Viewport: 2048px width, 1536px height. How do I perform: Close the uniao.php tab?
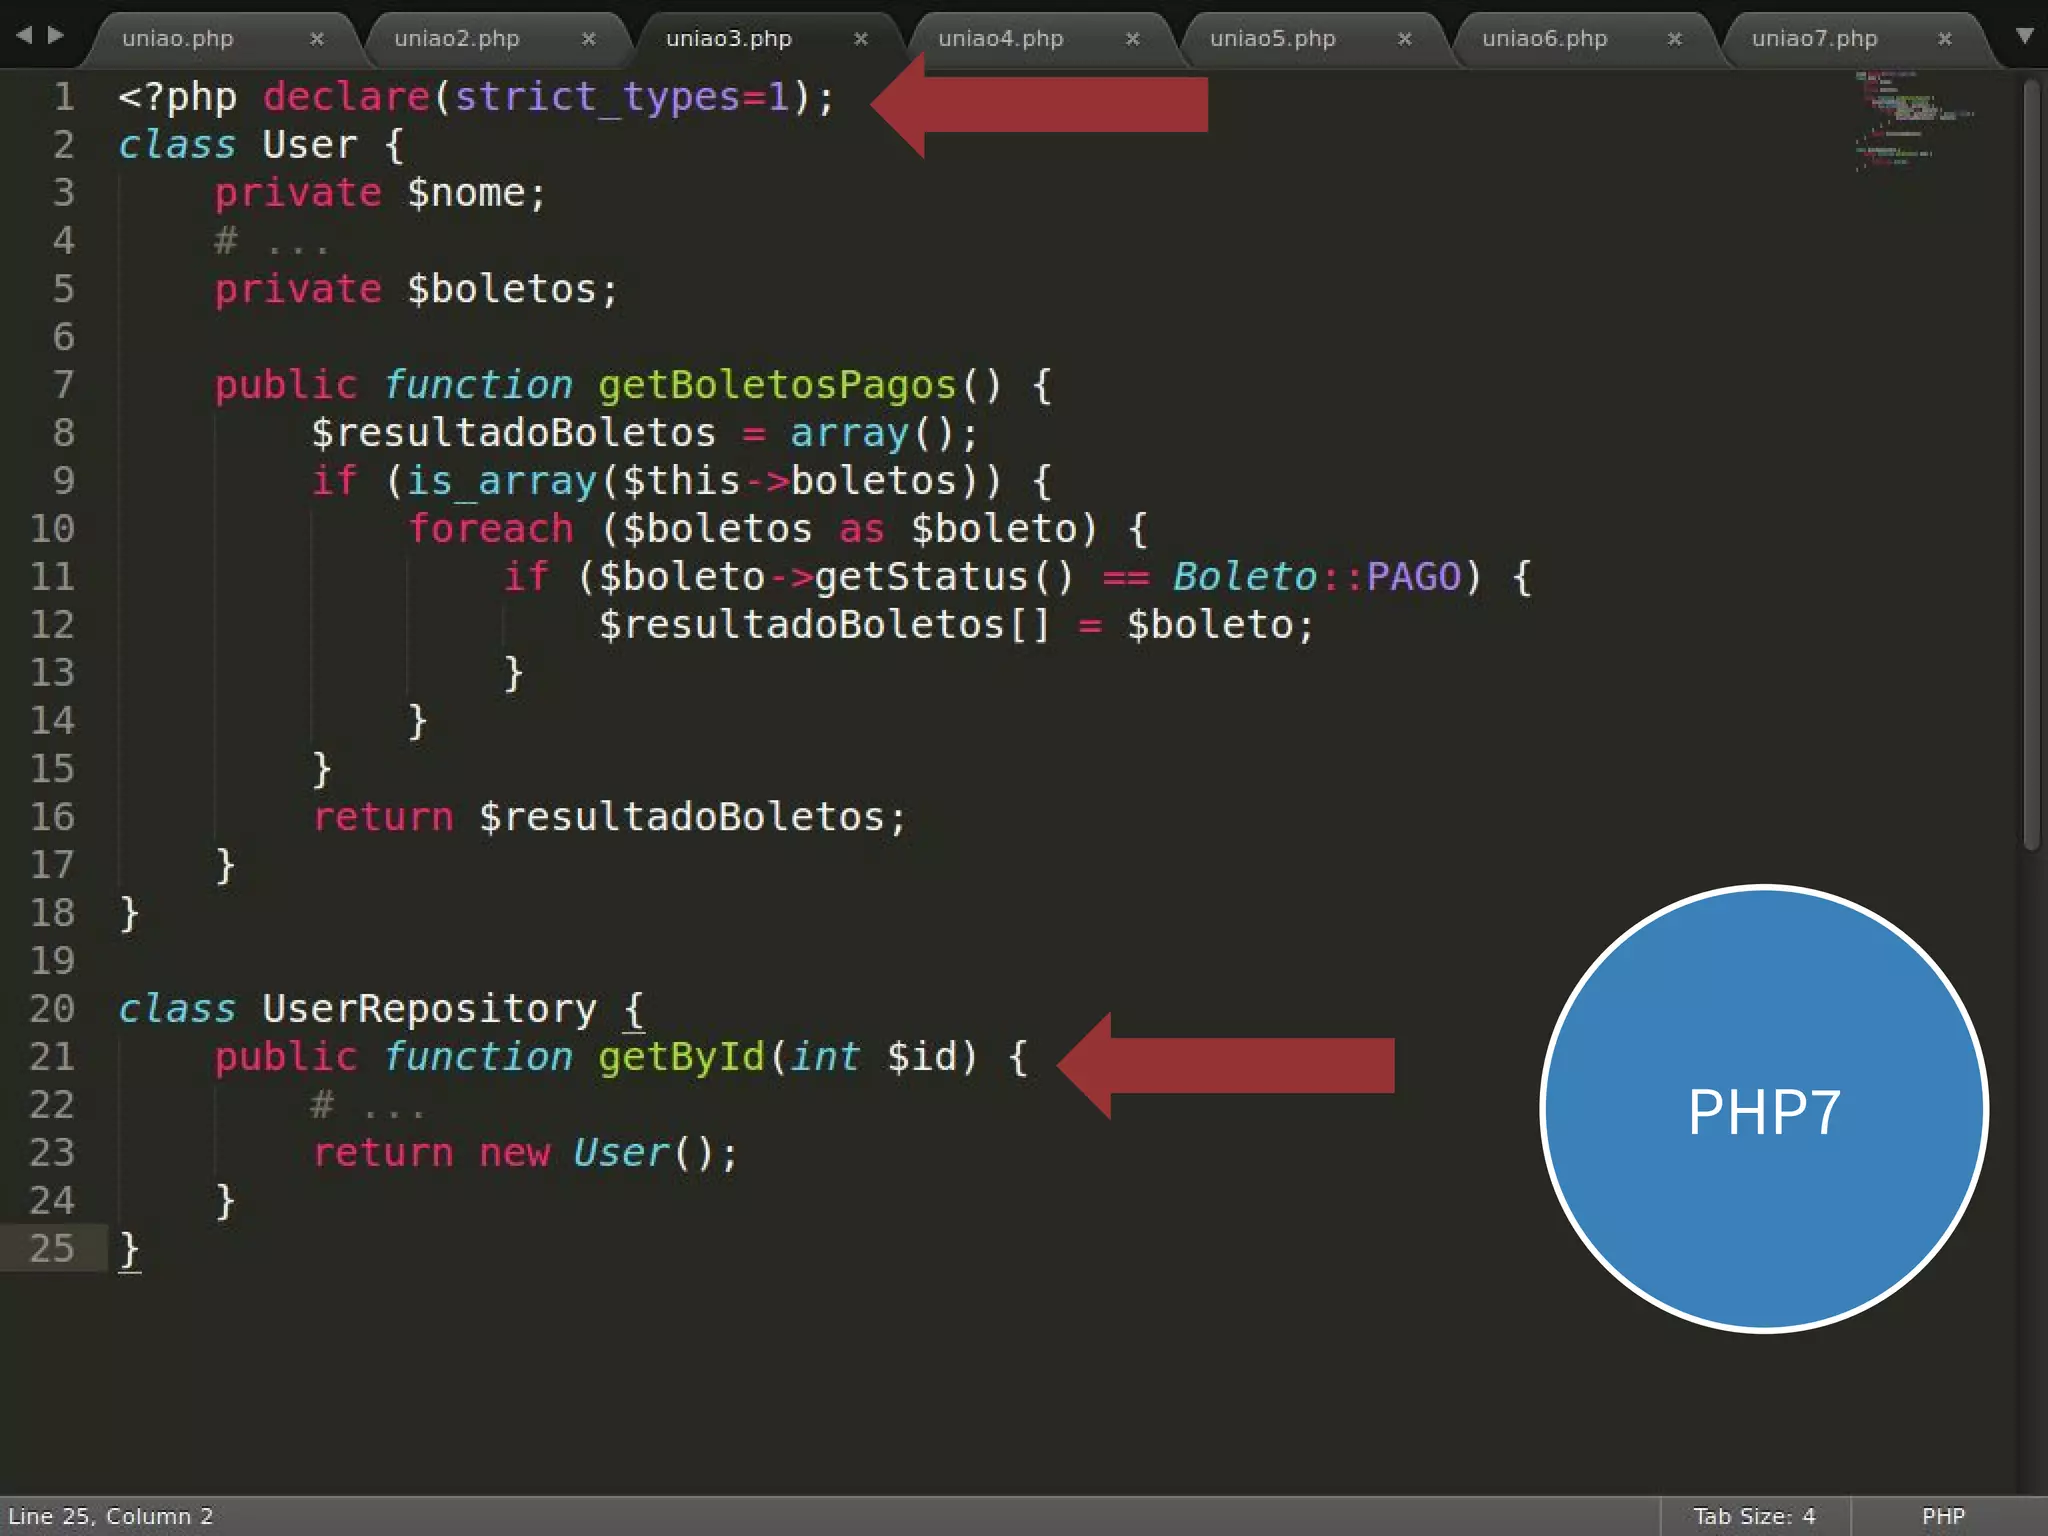coord(317,39)
